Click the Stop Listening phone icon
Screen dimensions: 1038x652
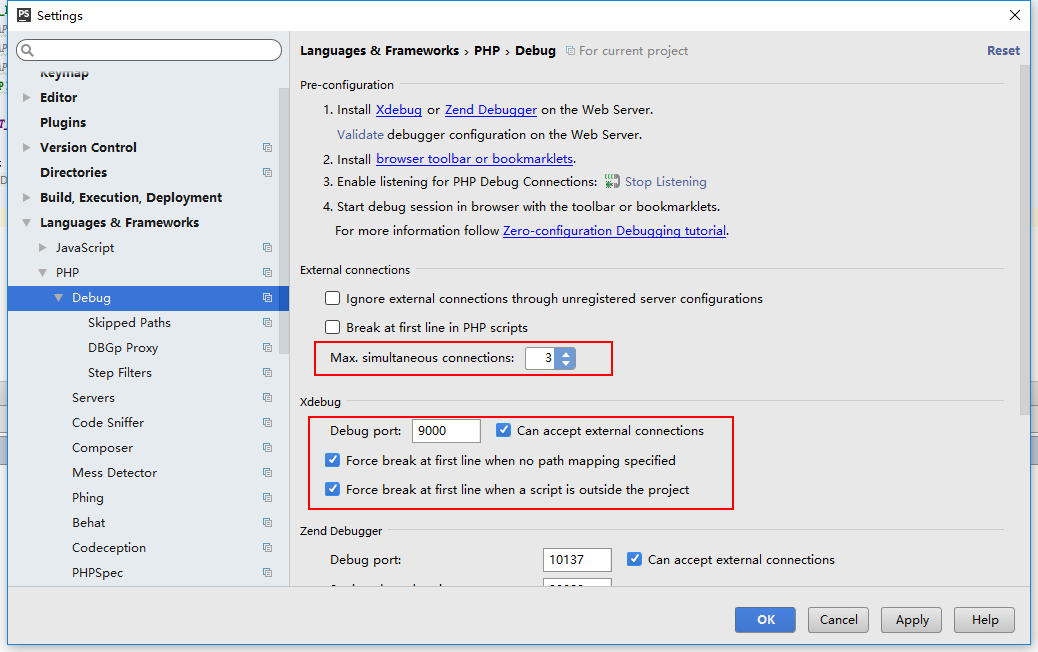click(612, 181)
